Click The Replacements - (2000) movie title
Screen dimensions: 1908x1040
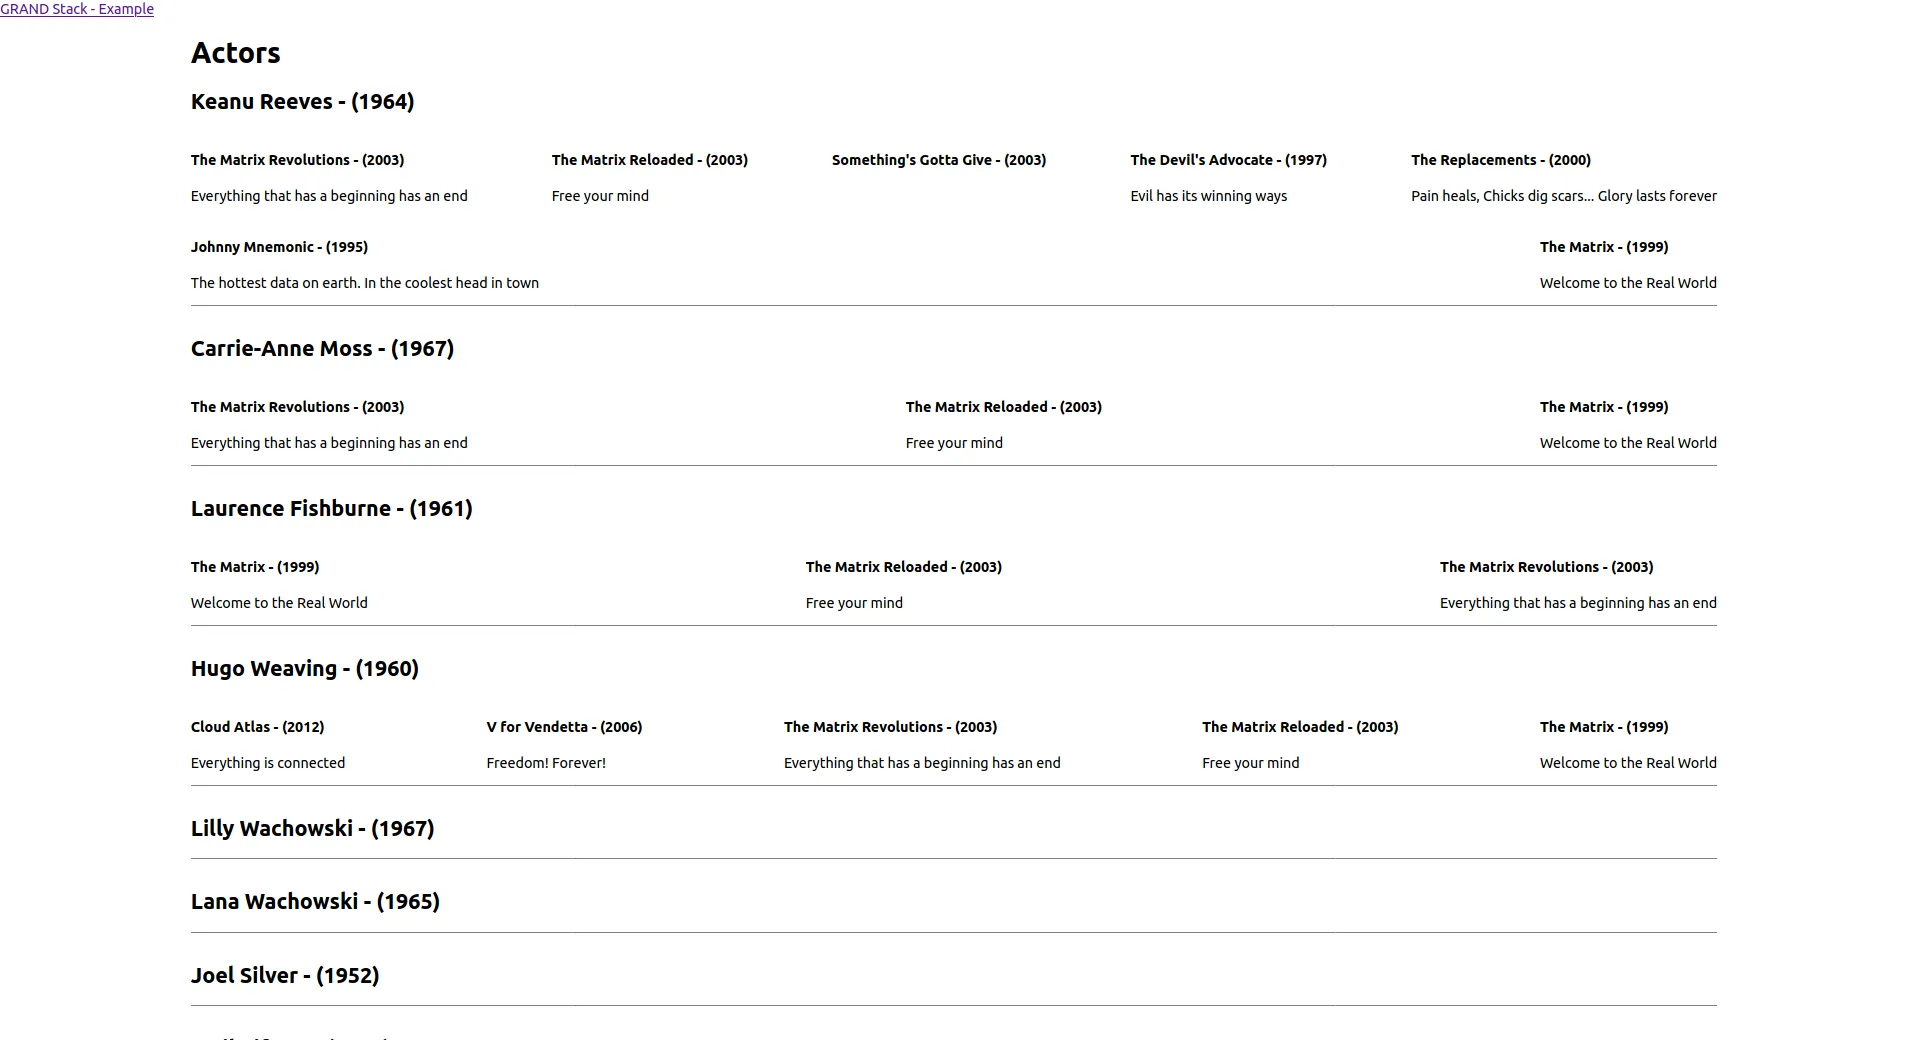1500,160
